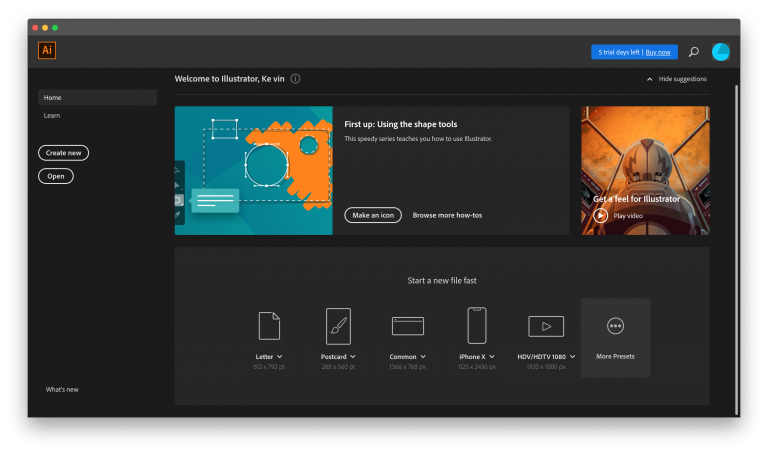
Task: Click the macOS green zoom window button
Action: (55, 27)
